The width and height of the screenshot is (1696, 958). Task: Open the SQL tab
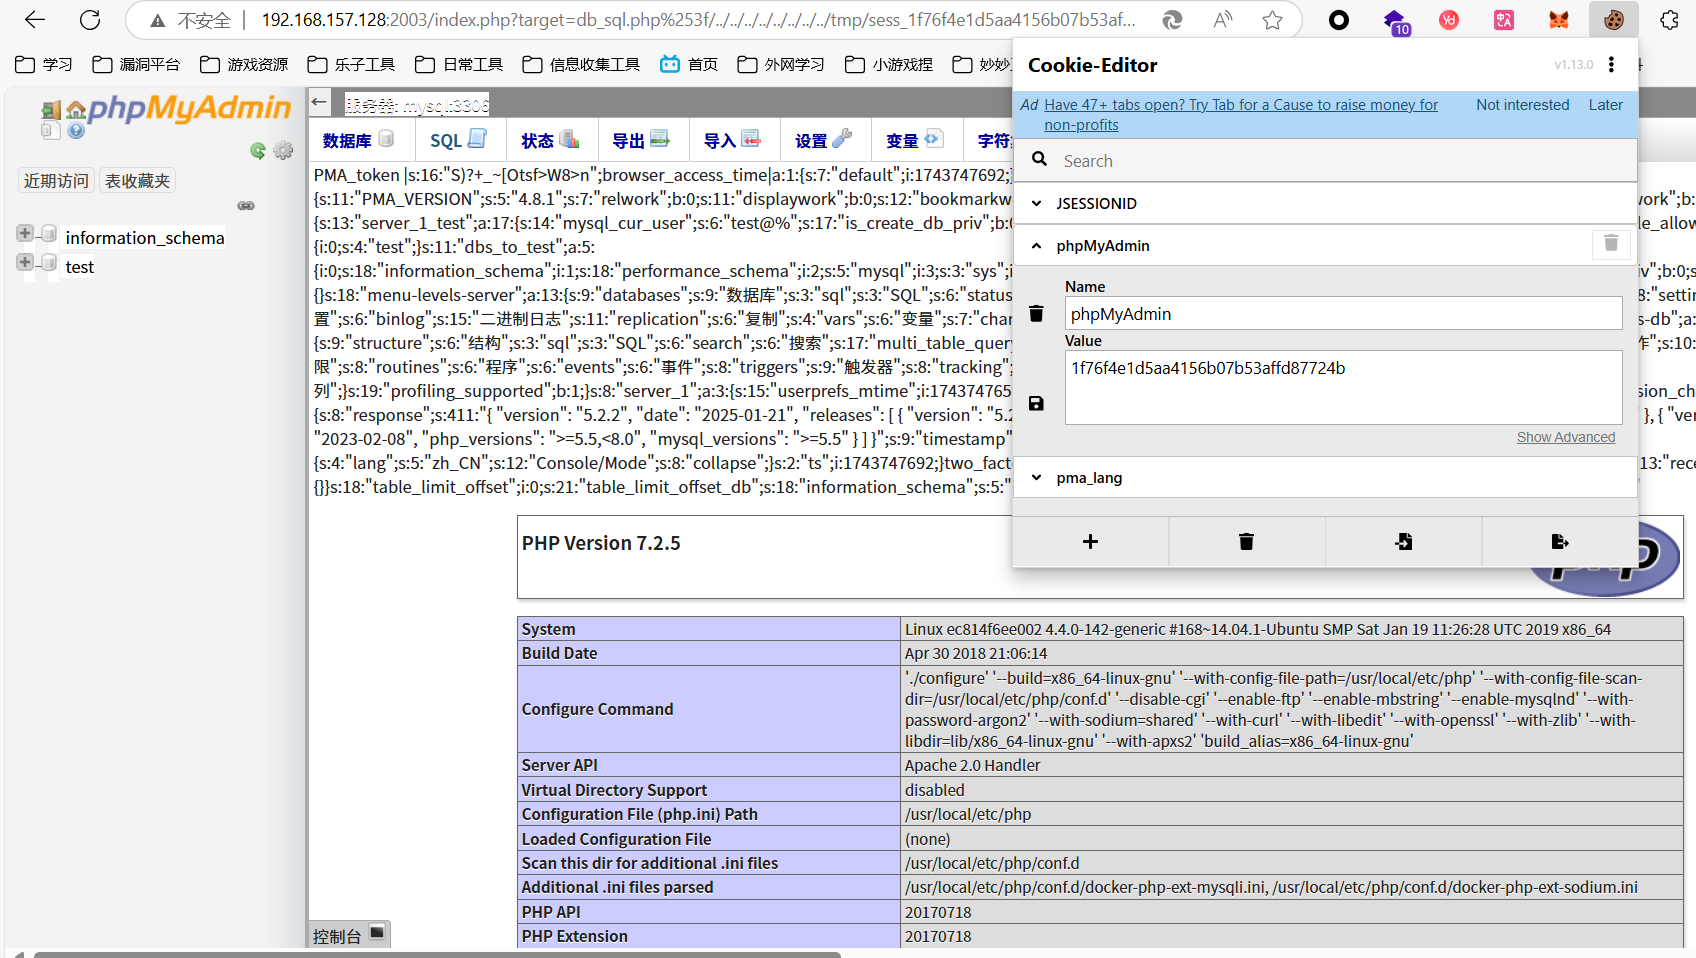(458, 140)
